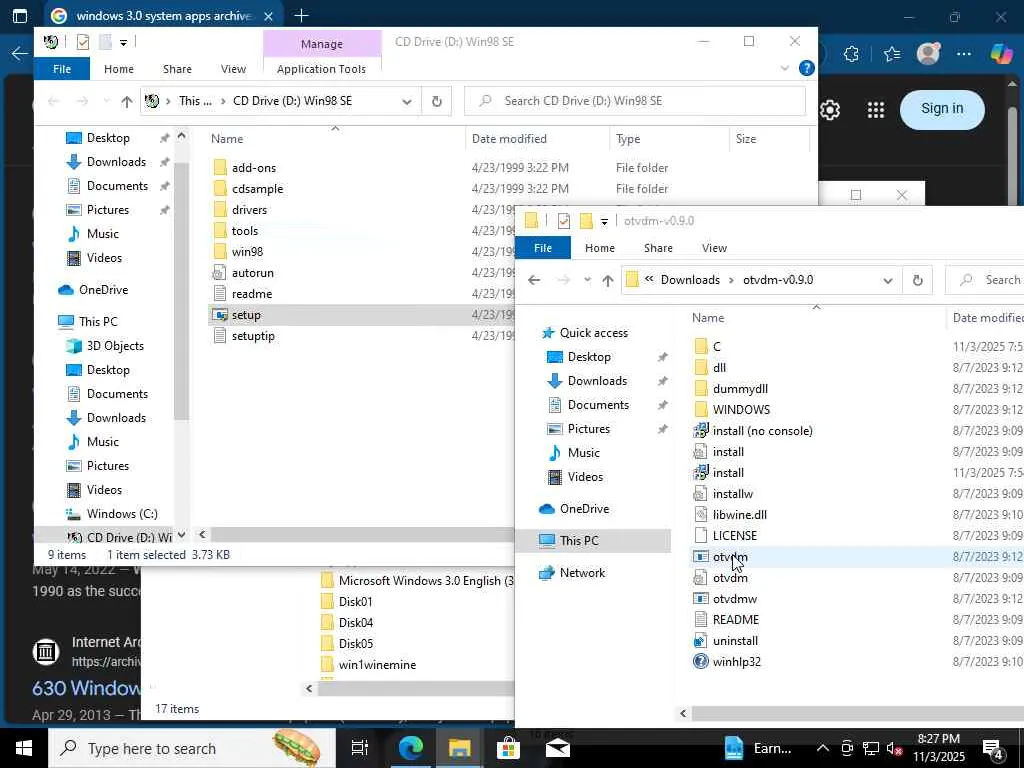This screenshot has width=1024, height=768.
Task: Open Google apps grid in browser
Action: pyautogui.click(x=875, y=110)
